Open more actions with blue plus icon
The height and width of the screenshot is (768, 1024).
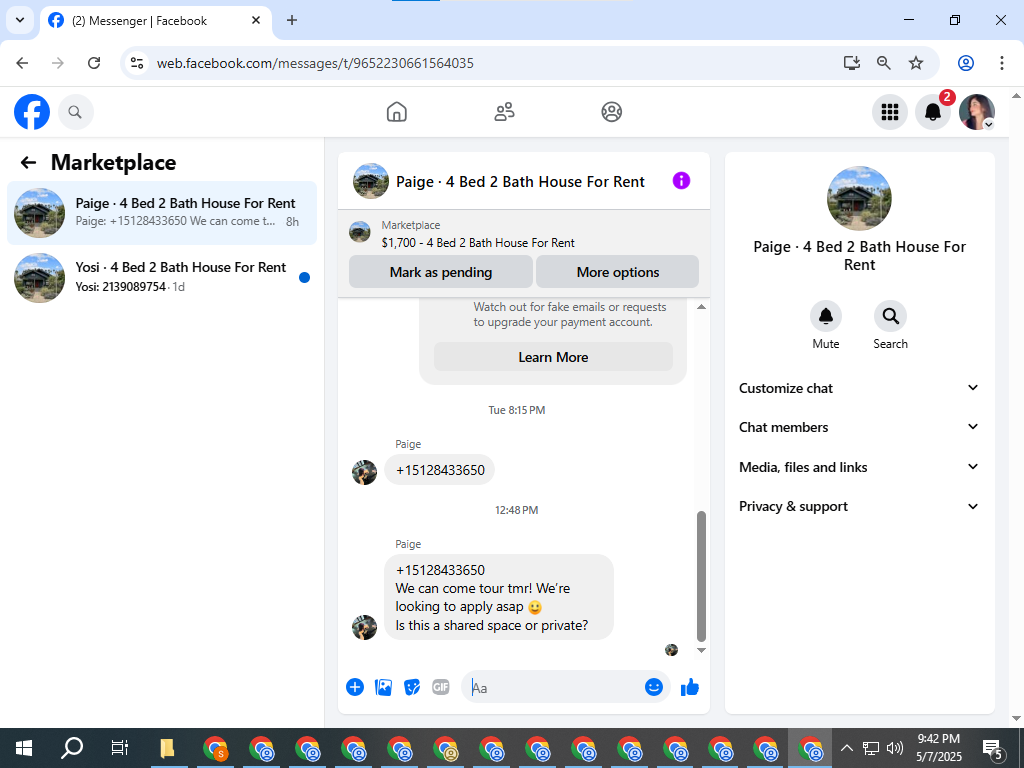pyautogui.click(x=355, y=687)
